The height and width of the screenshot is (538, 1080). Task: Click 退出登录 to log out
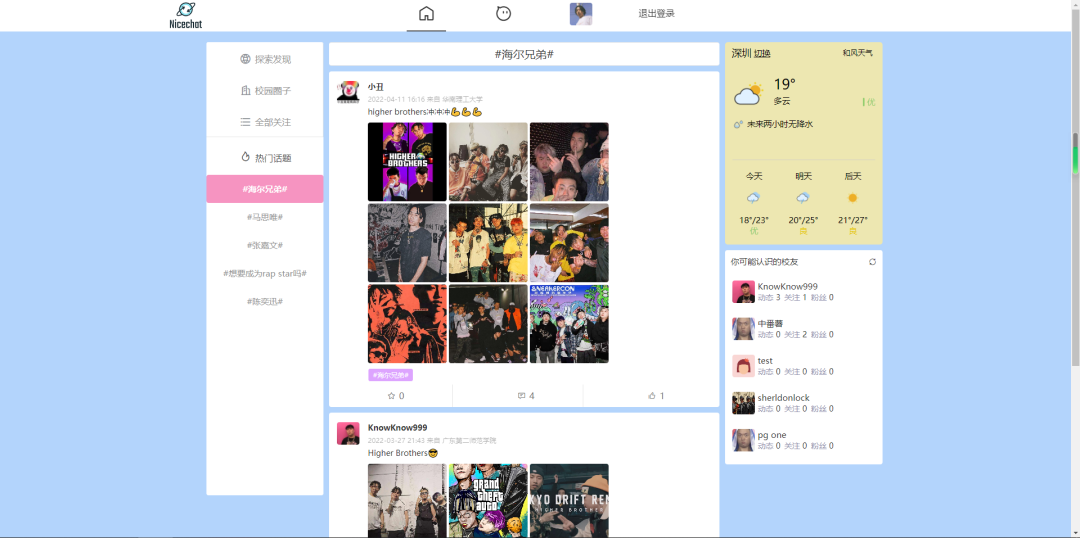(656, 14)
